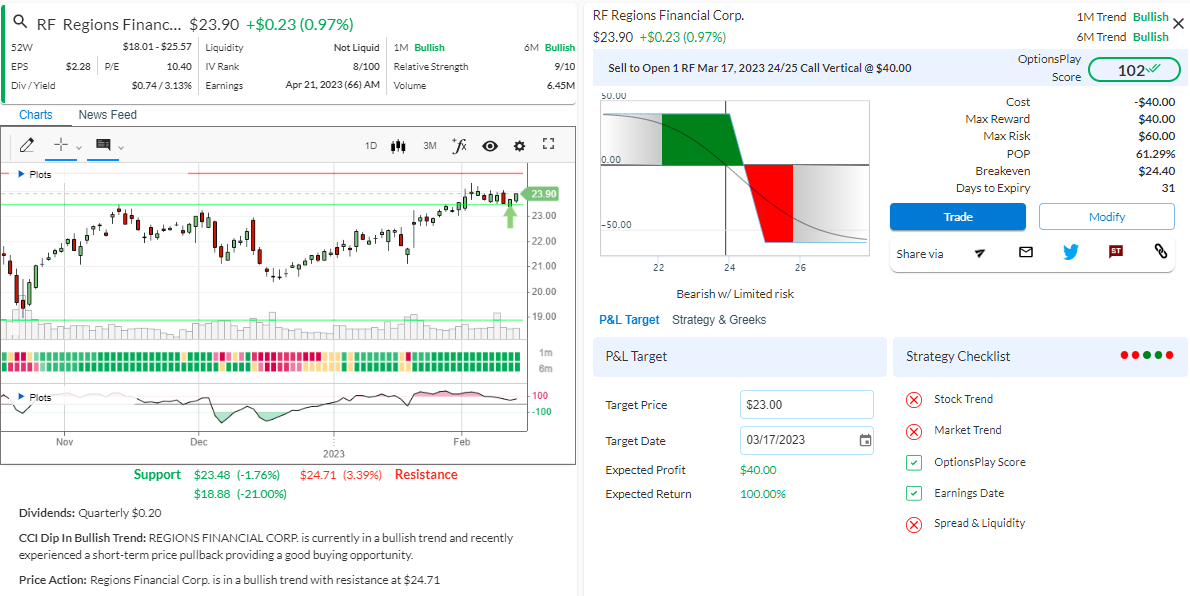The image size is (1190, 596).
Task: Click the green 23.90 price tag on chart
Action: (542, 194)
